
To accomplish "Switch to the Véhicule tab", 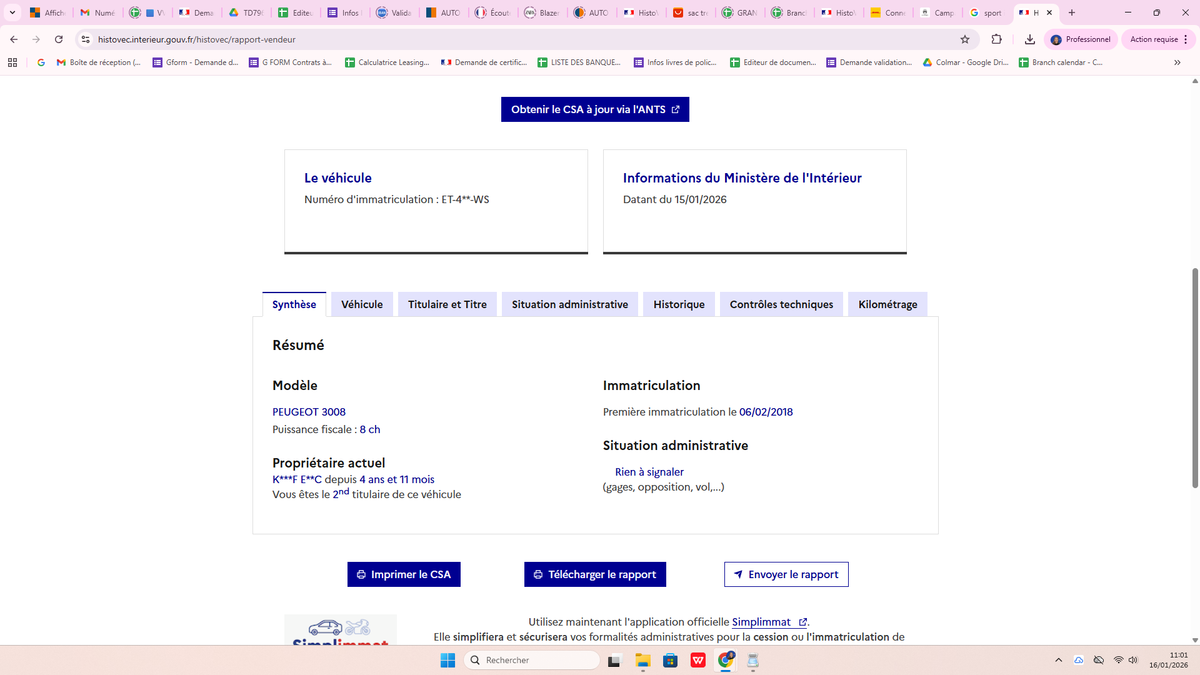I will click(x=362, y=304).
